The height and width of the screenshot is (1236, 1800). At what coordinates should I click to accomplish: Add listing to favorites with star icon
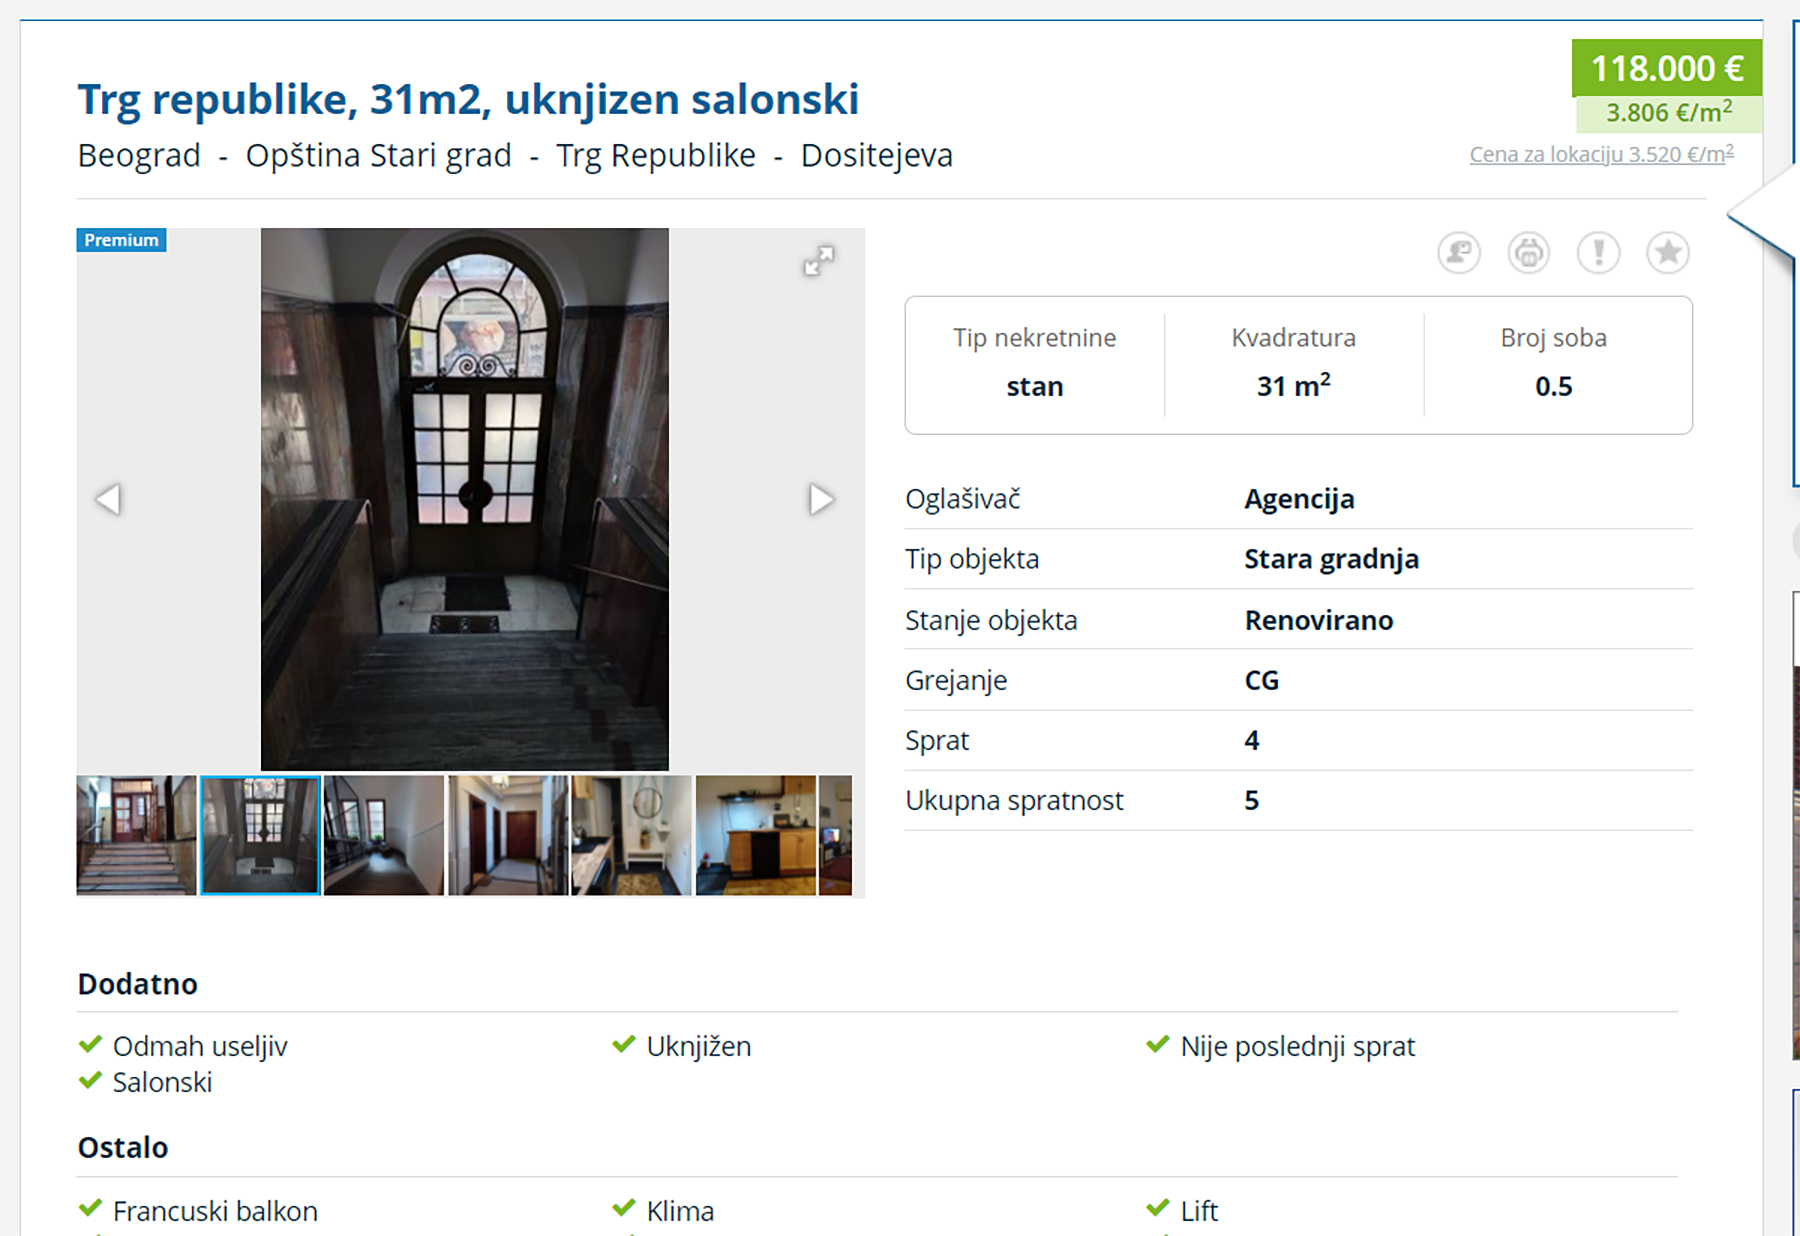pos(1668,253)
